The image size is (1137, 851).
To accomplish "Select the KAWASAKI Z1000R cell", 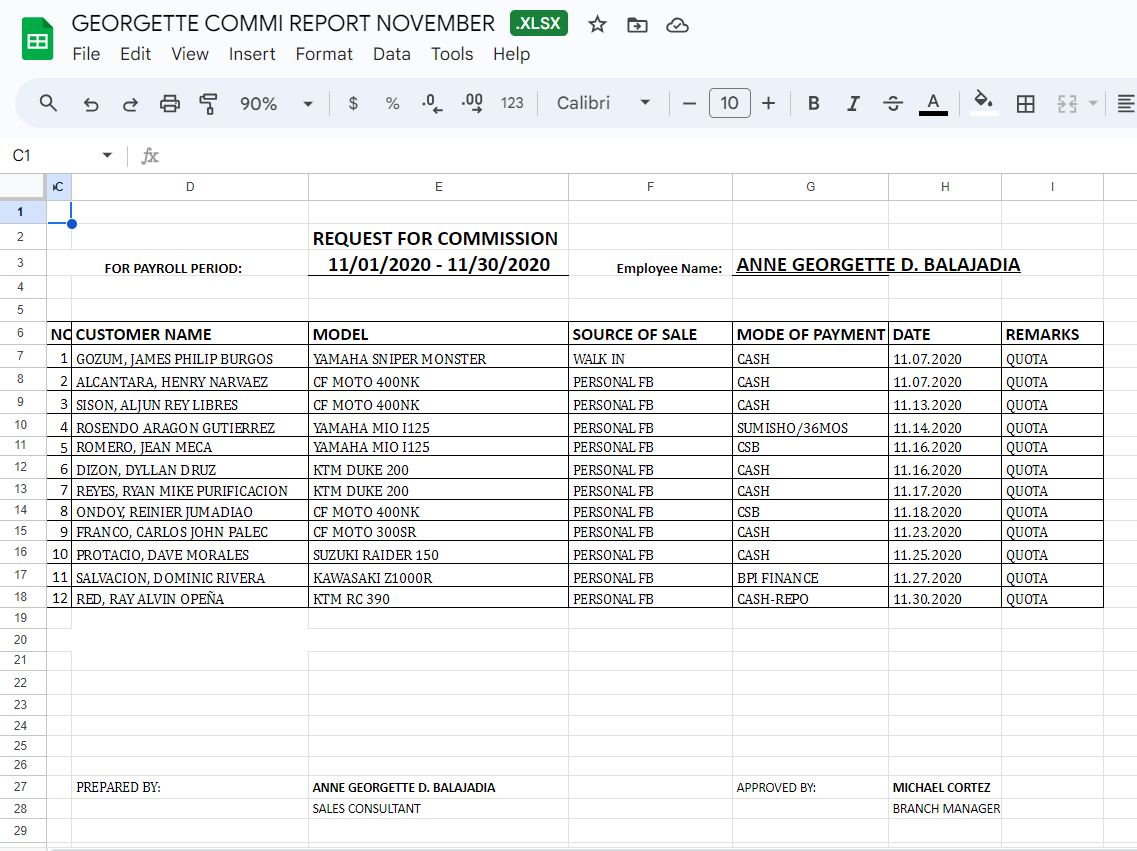I will pos(439,577).
